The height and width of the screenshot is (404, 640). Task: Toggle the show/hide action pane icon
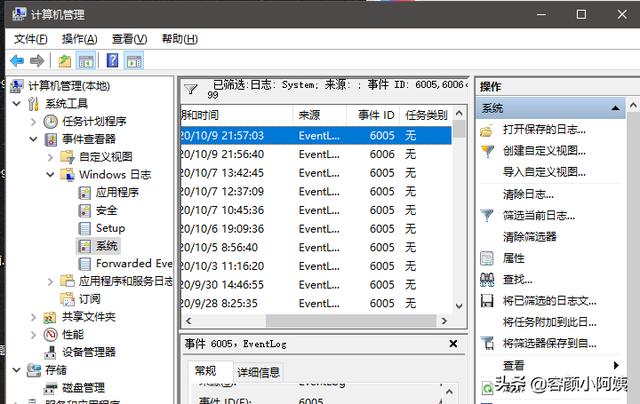134,61
